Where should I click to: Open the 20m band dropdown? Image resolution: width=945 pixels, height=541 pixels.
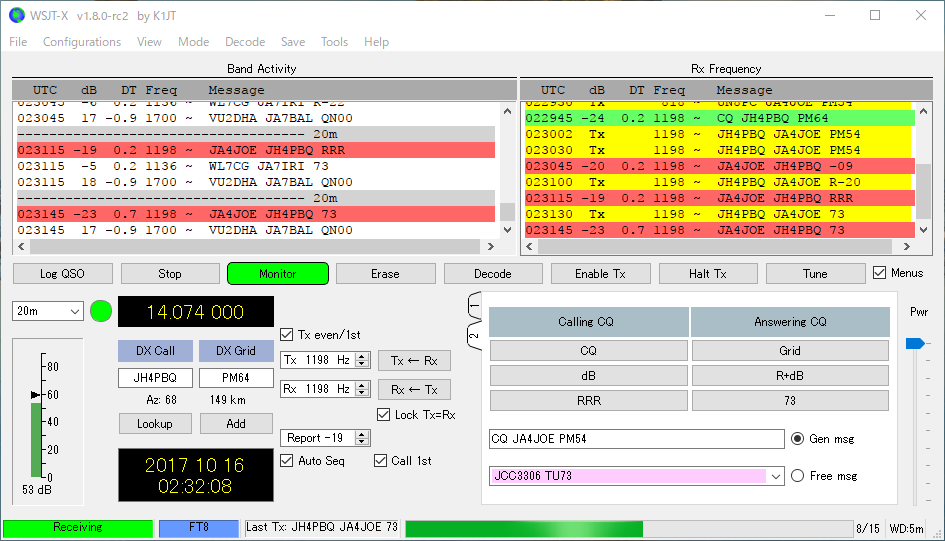pyautogui.click(x=48, y=311)
